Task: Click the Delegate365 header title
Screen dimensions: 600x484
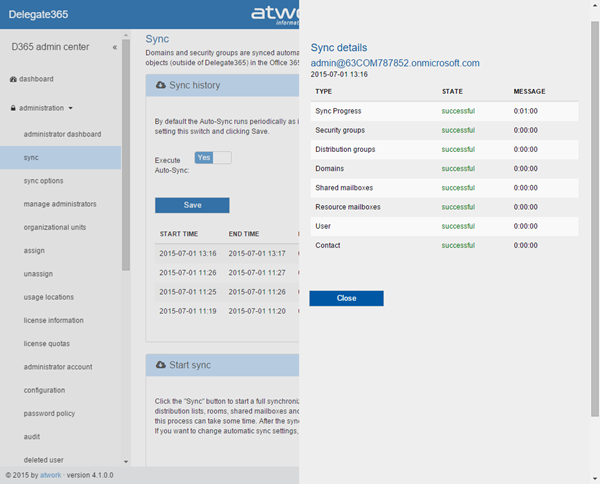Action: coord(38,15)
